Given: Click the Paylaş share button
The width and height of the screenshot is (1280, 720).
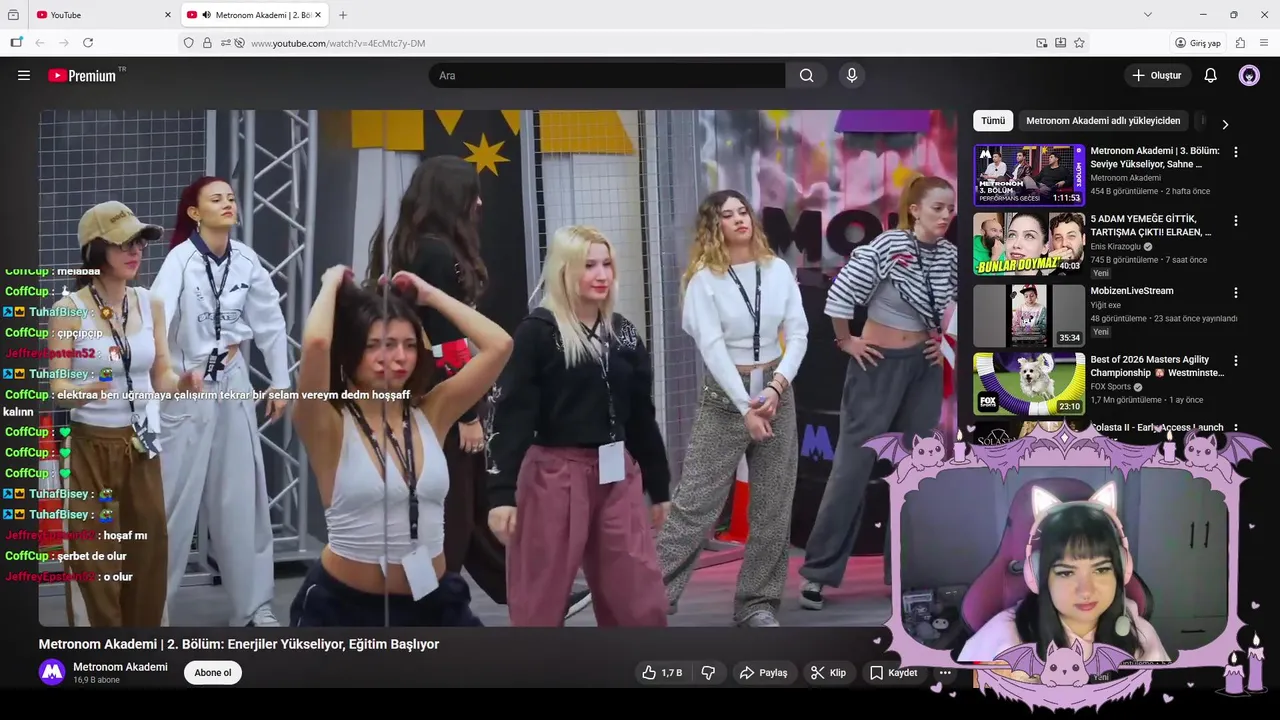Looking at the screenshot, I should 763,673.
